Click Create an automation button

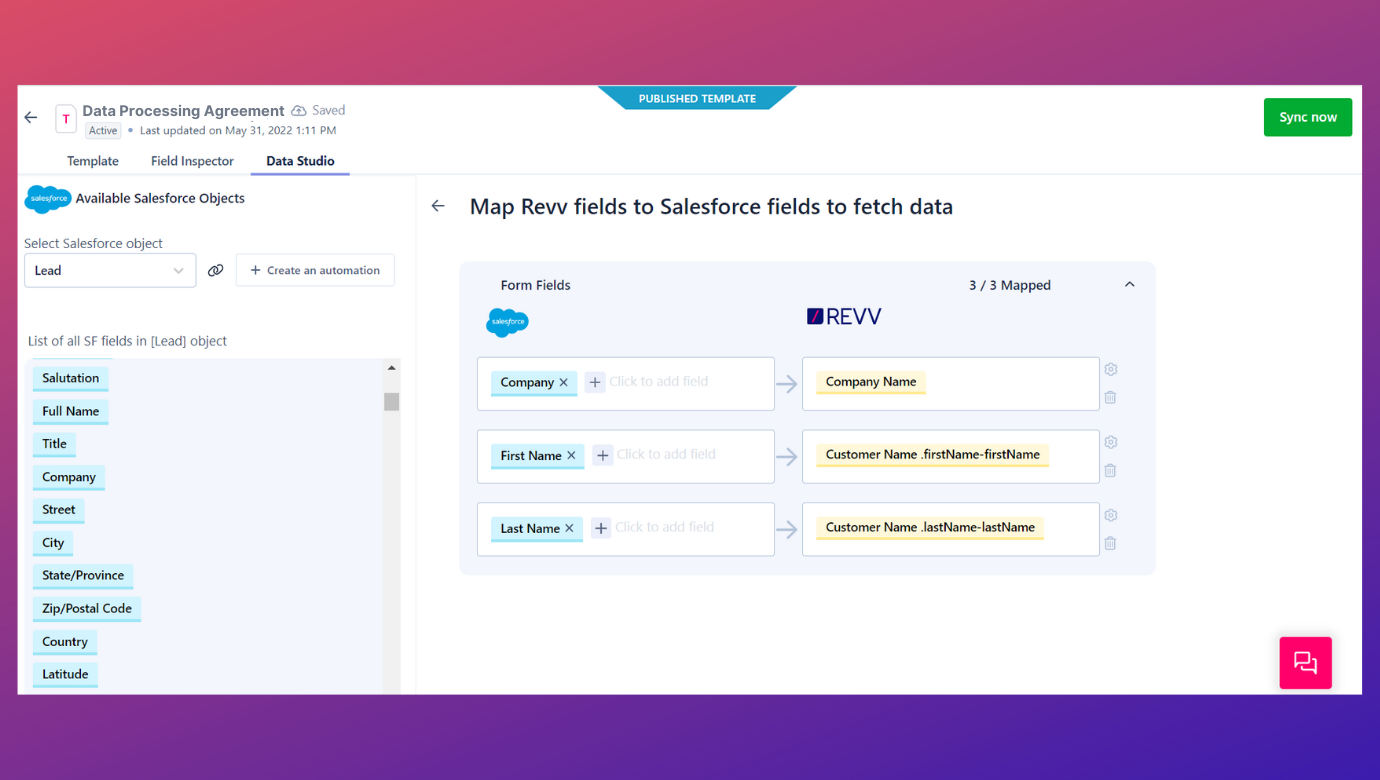coord(315,270)
